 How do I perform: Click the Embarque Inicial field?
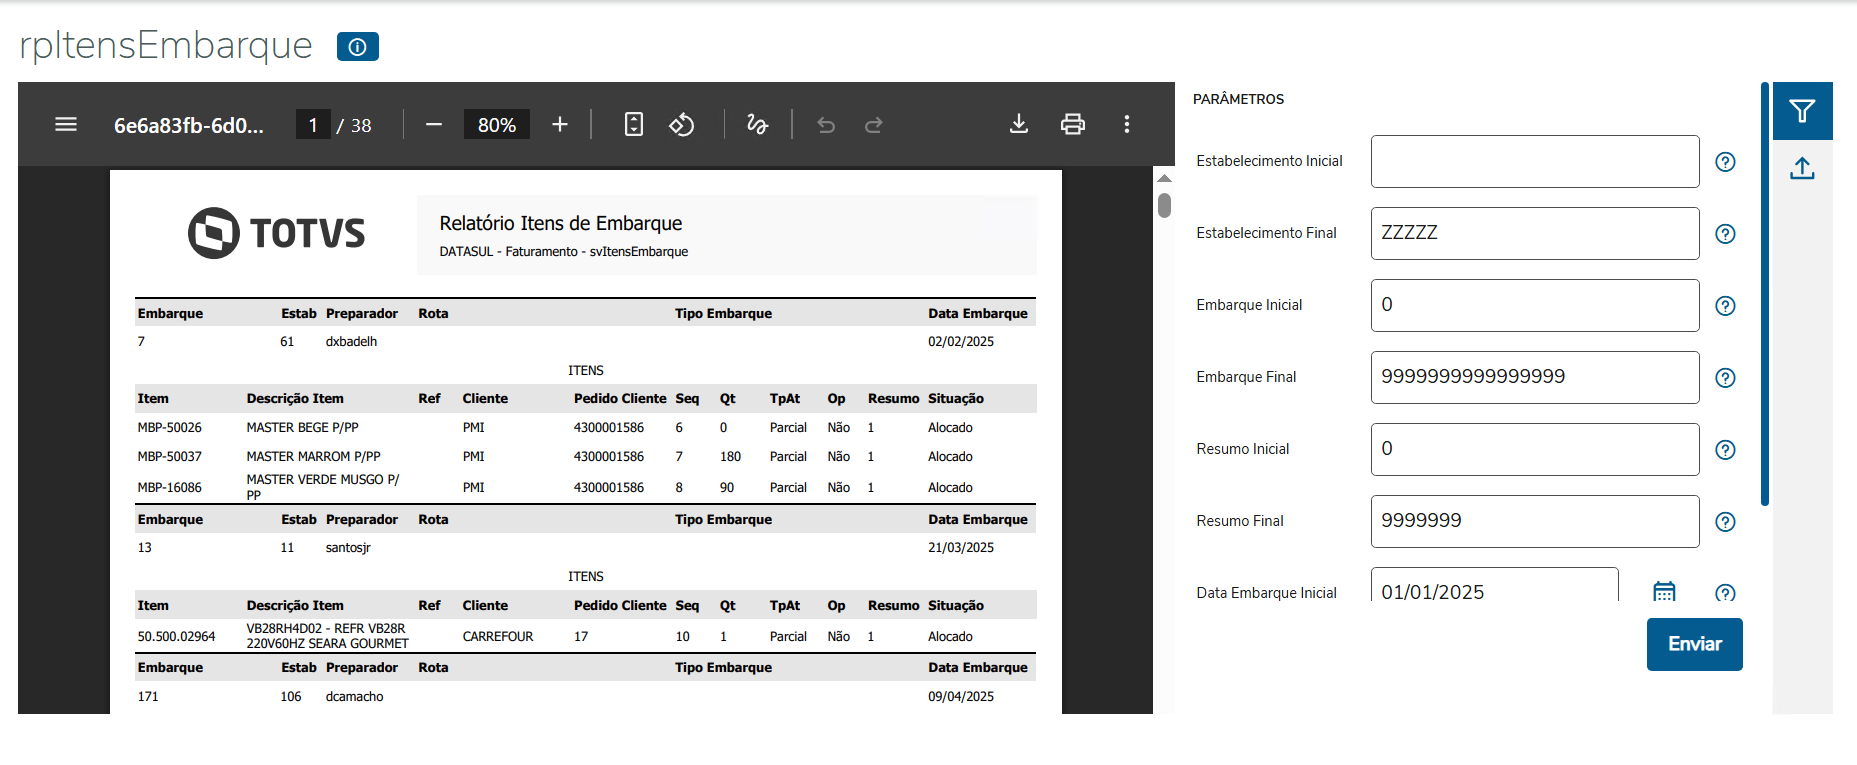1535,306
